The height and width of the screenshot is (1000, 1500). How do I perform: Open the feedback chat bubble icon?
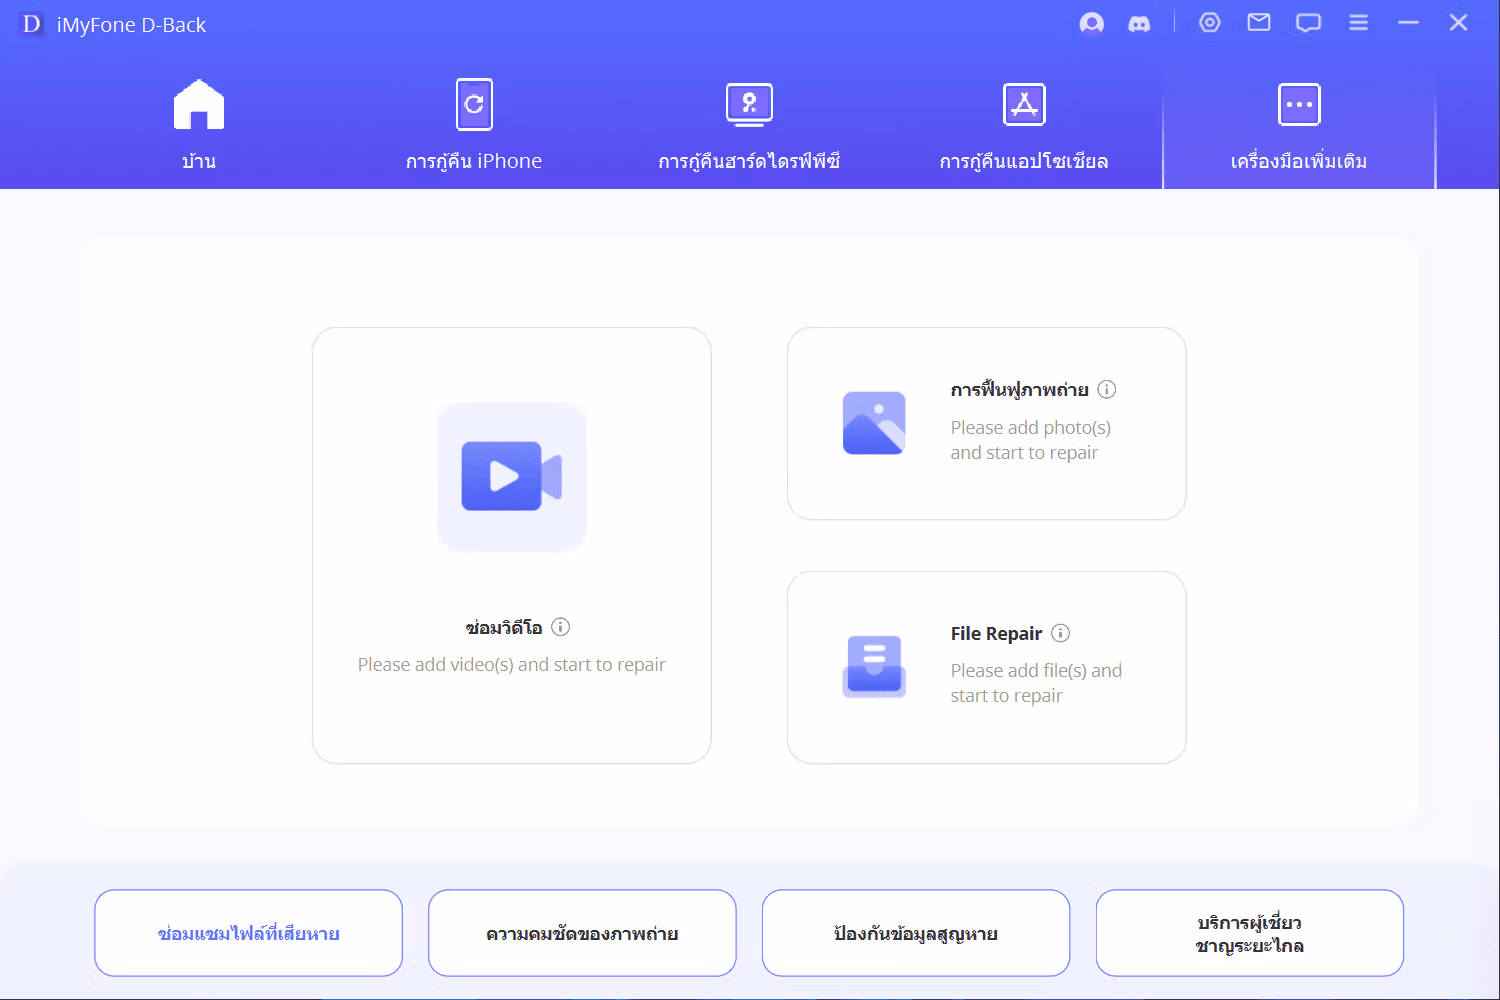[1308, 23]
